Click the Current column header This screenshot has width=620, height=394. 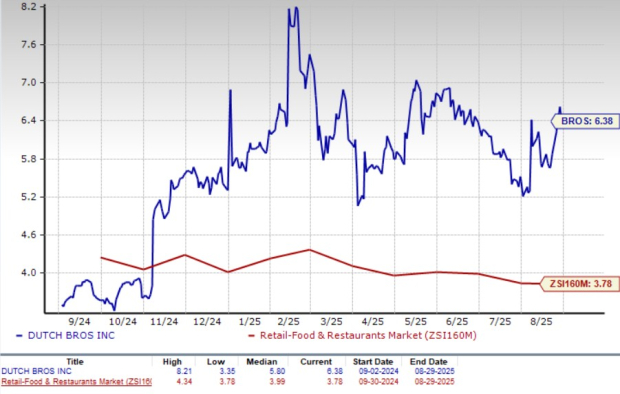click(x=316, y=362)
